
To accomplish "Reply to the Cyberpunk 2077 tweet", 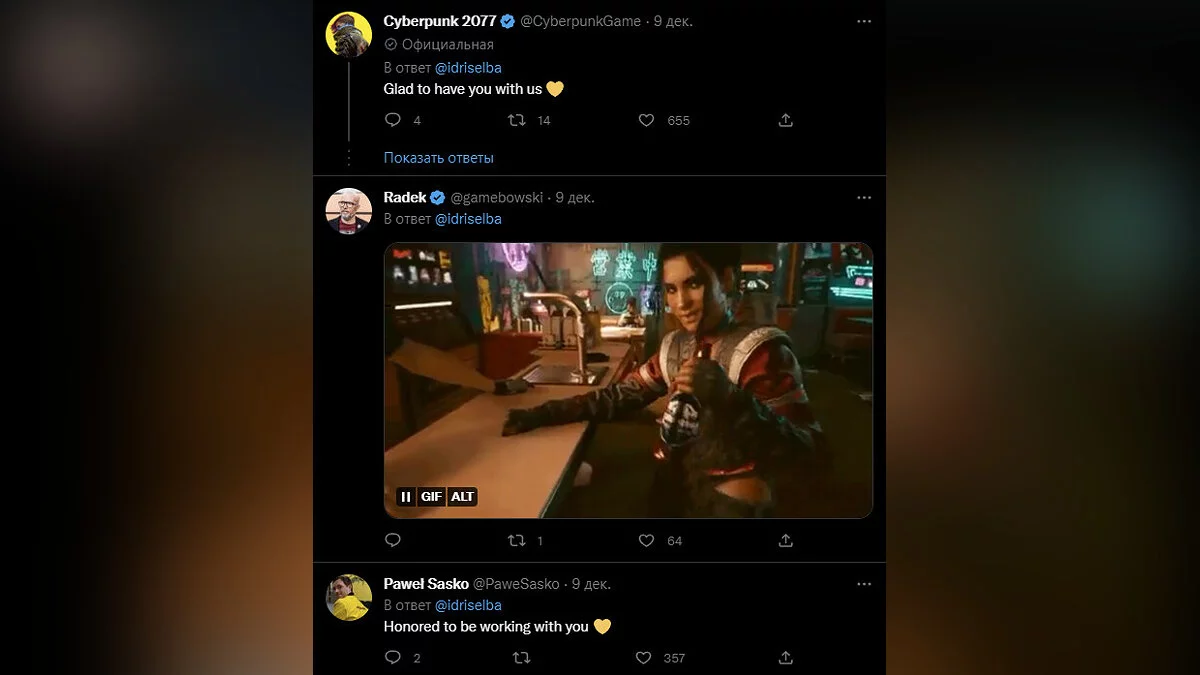I will coord(393,120).
